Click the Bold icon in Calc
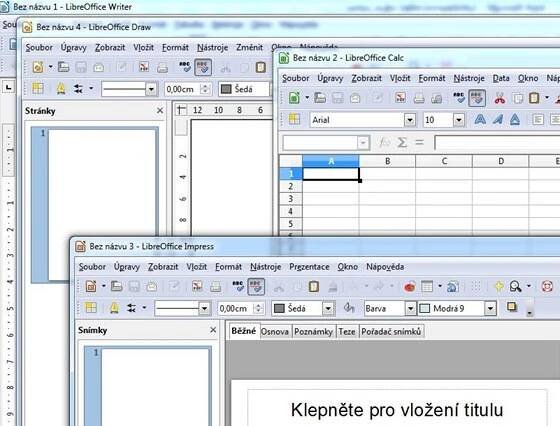The image size is (560, 426). coord(480,120)
